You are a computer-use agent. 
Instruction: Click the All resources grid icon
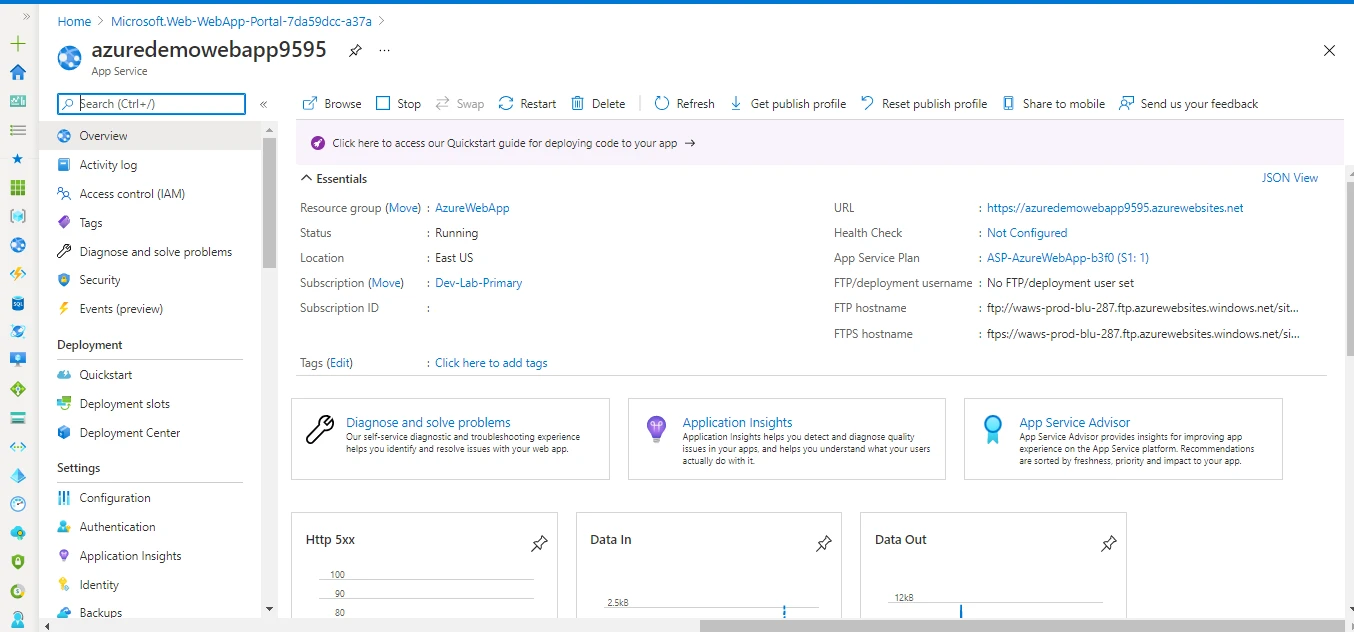coord(16,186)
